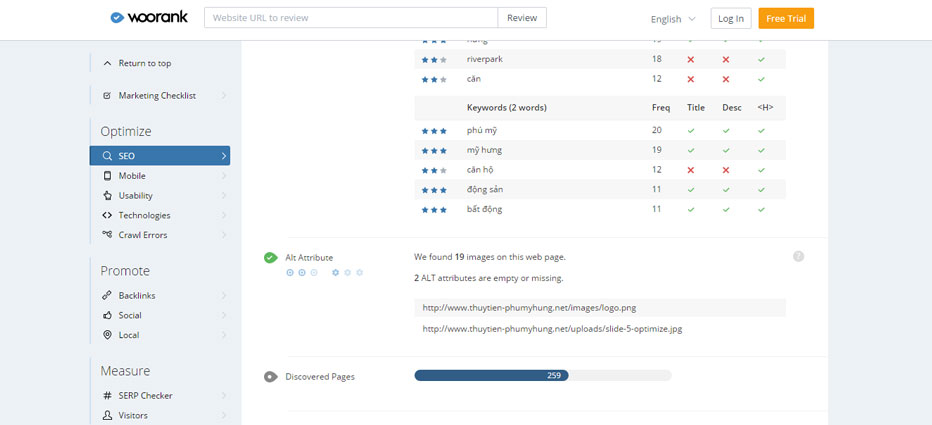Click the Discovered Pages status icon
This screenshot has width=932, height=425.
coord(270,377)
